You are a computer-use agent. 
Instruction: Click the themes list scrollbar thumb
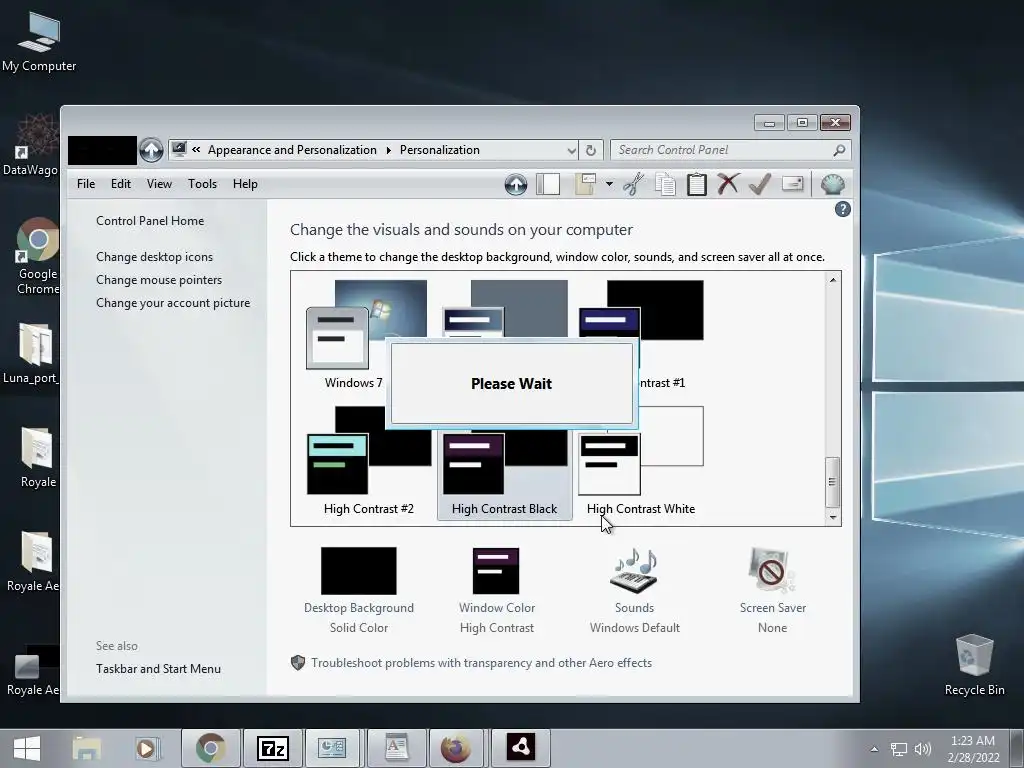(833, 482)
